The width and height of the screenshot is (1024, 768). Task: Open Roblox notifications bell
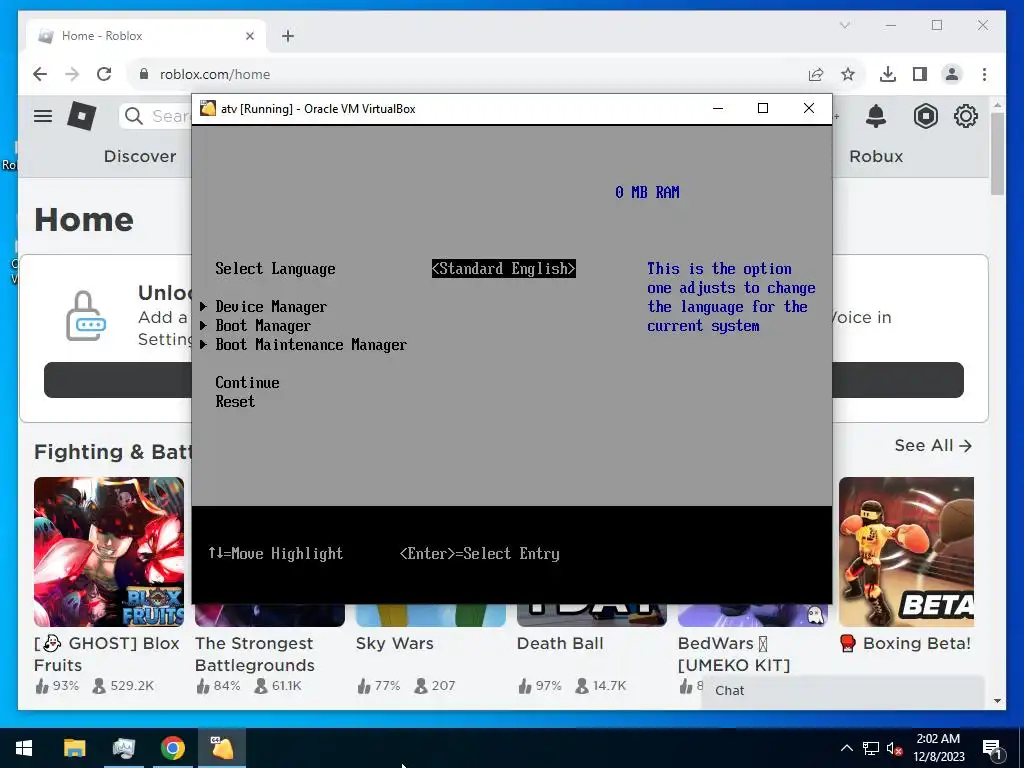(x=876, y=116)
